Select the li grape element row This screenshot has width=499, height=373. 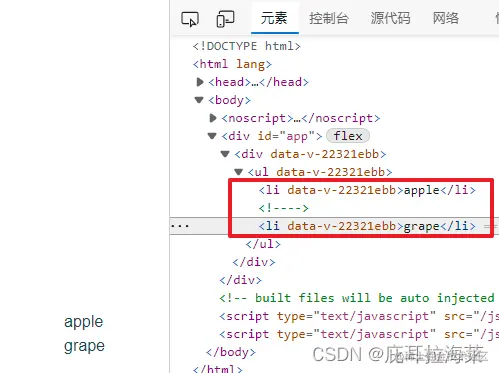click(x=367, y=226)
